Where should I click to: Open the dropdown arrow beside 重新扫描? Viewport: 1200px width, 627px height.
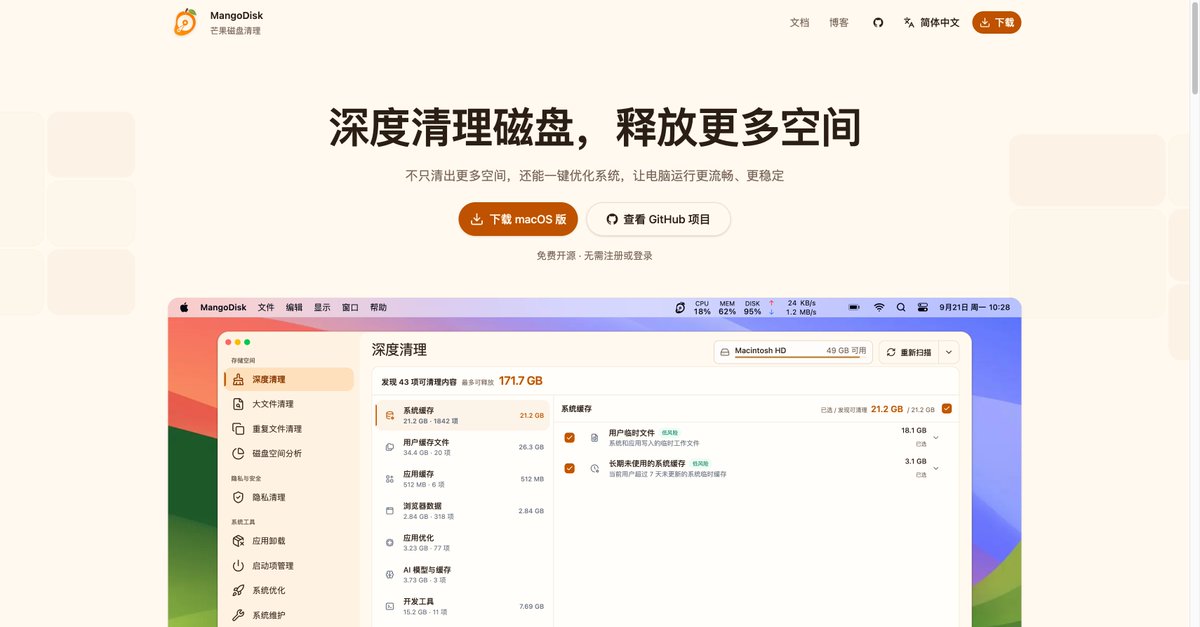click(x=948, y=352)
